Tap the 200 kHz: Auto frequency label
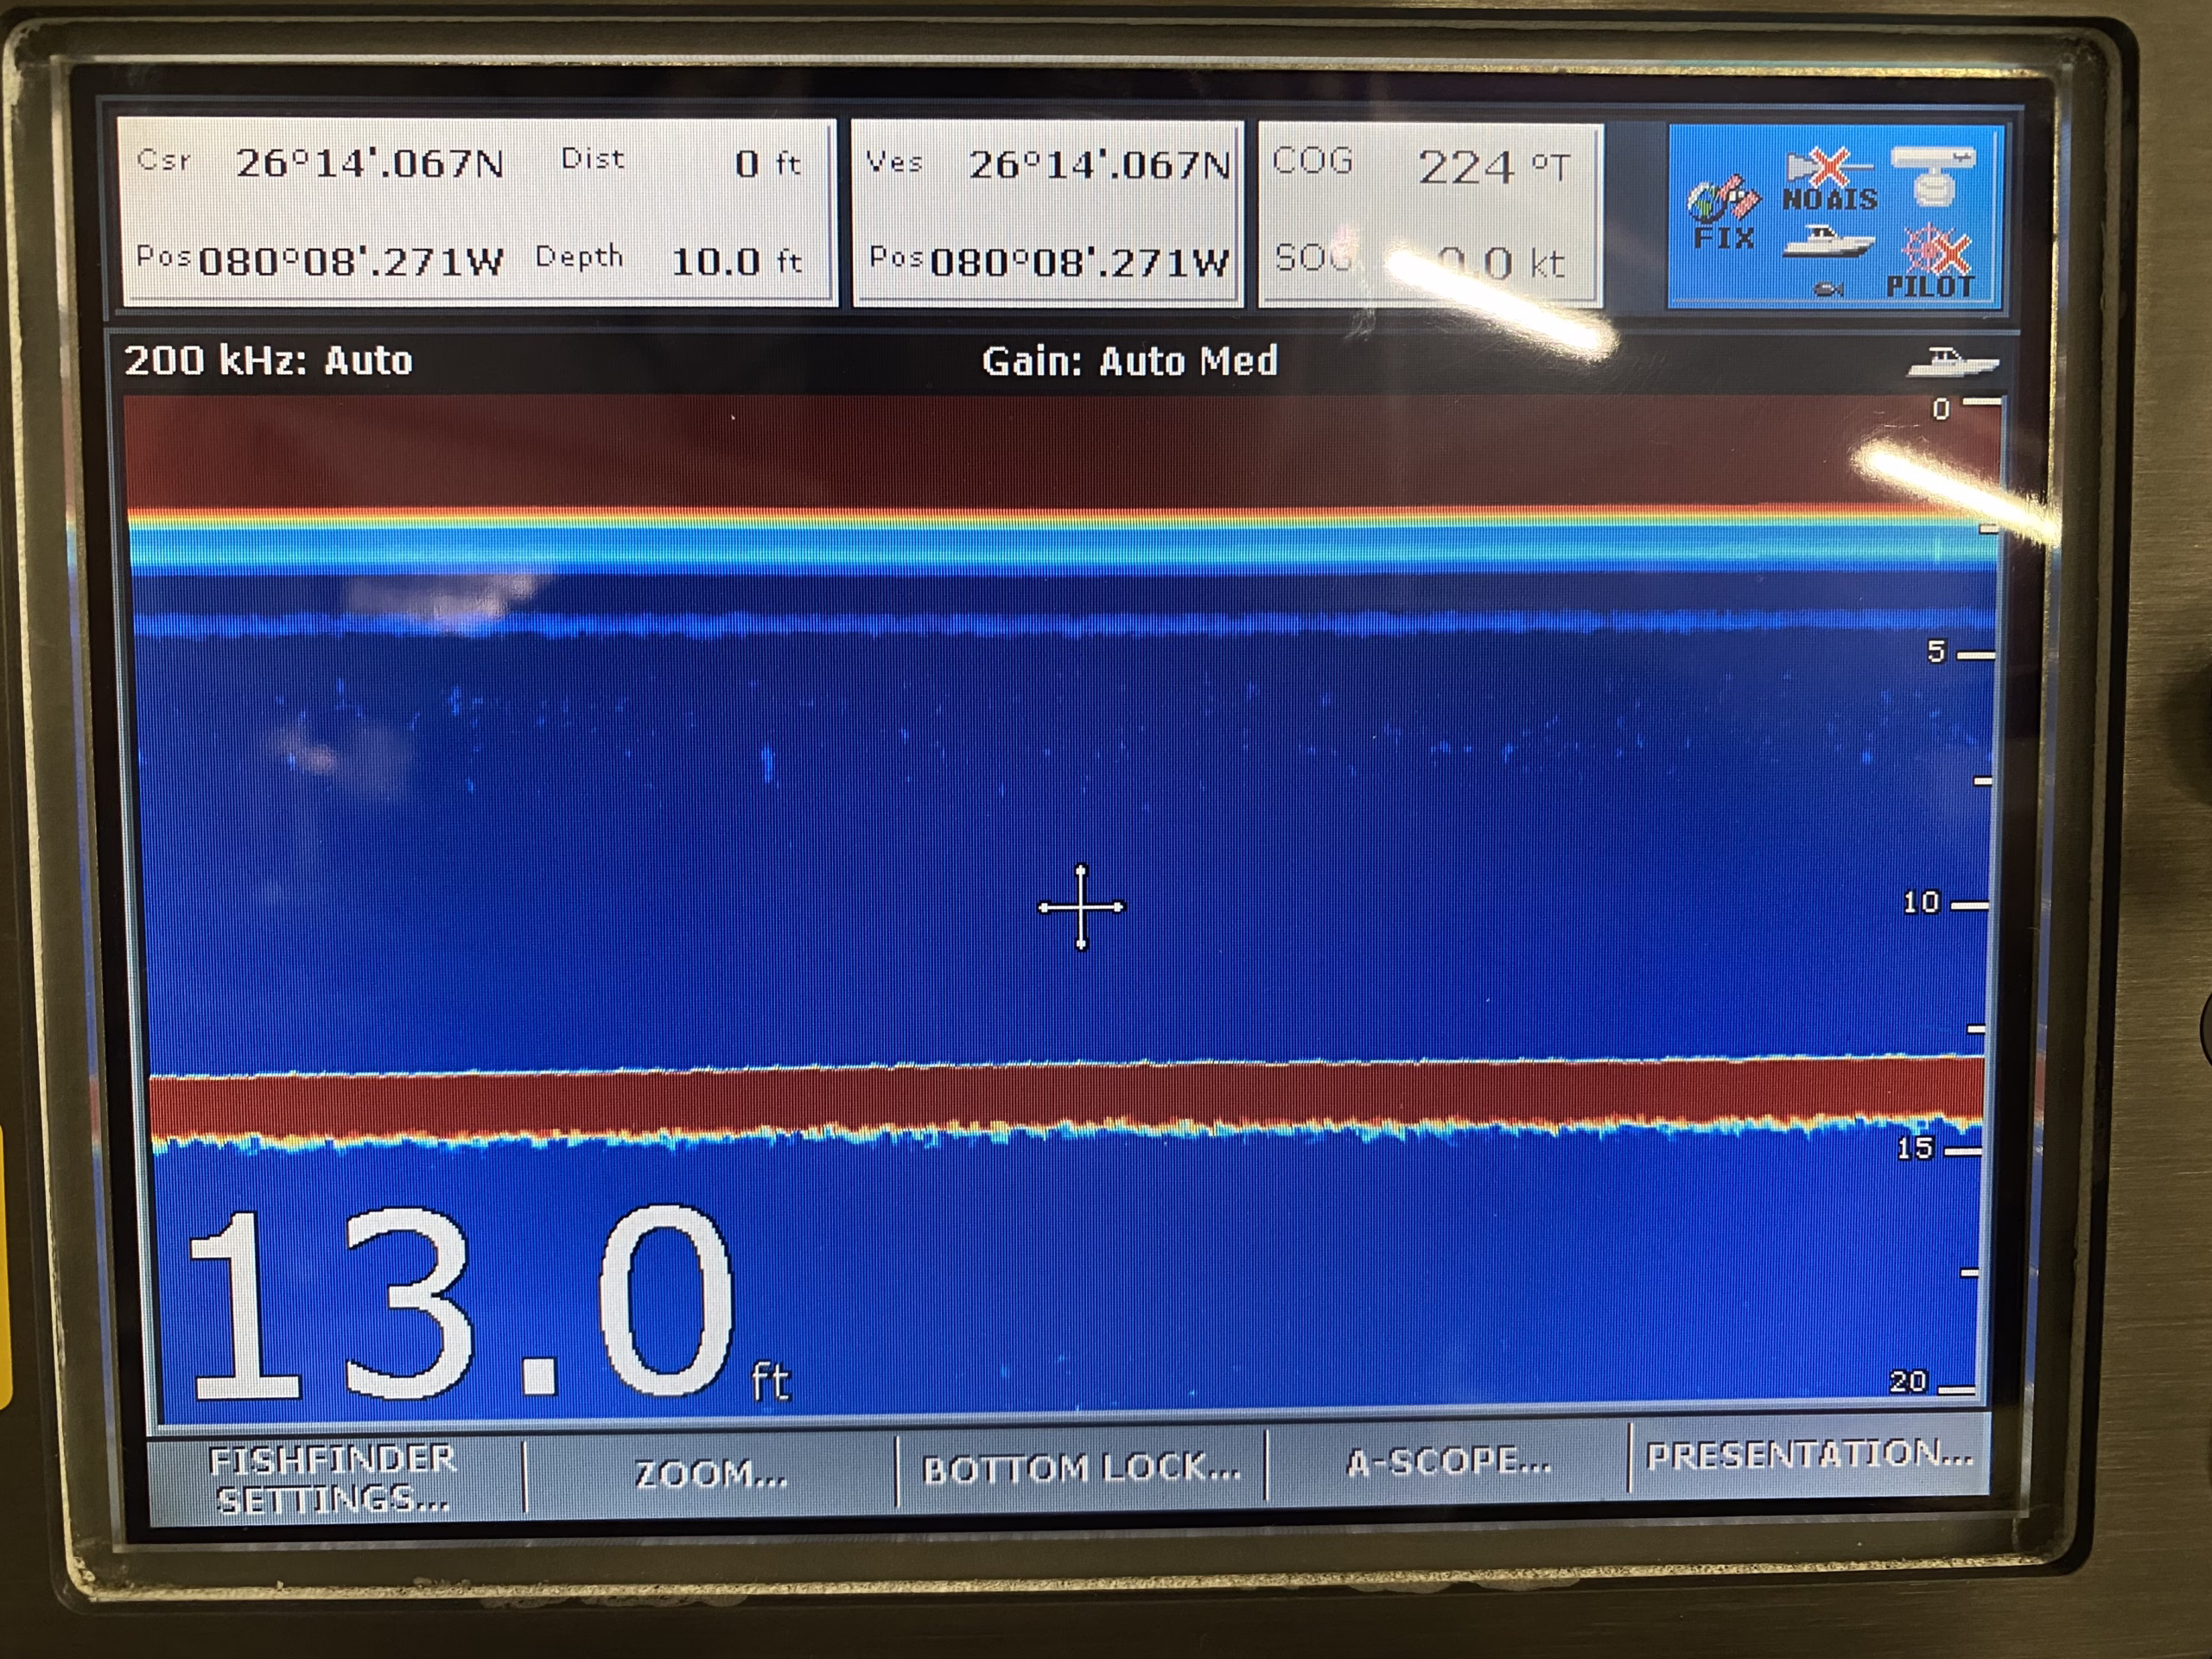 coord(268,360)
